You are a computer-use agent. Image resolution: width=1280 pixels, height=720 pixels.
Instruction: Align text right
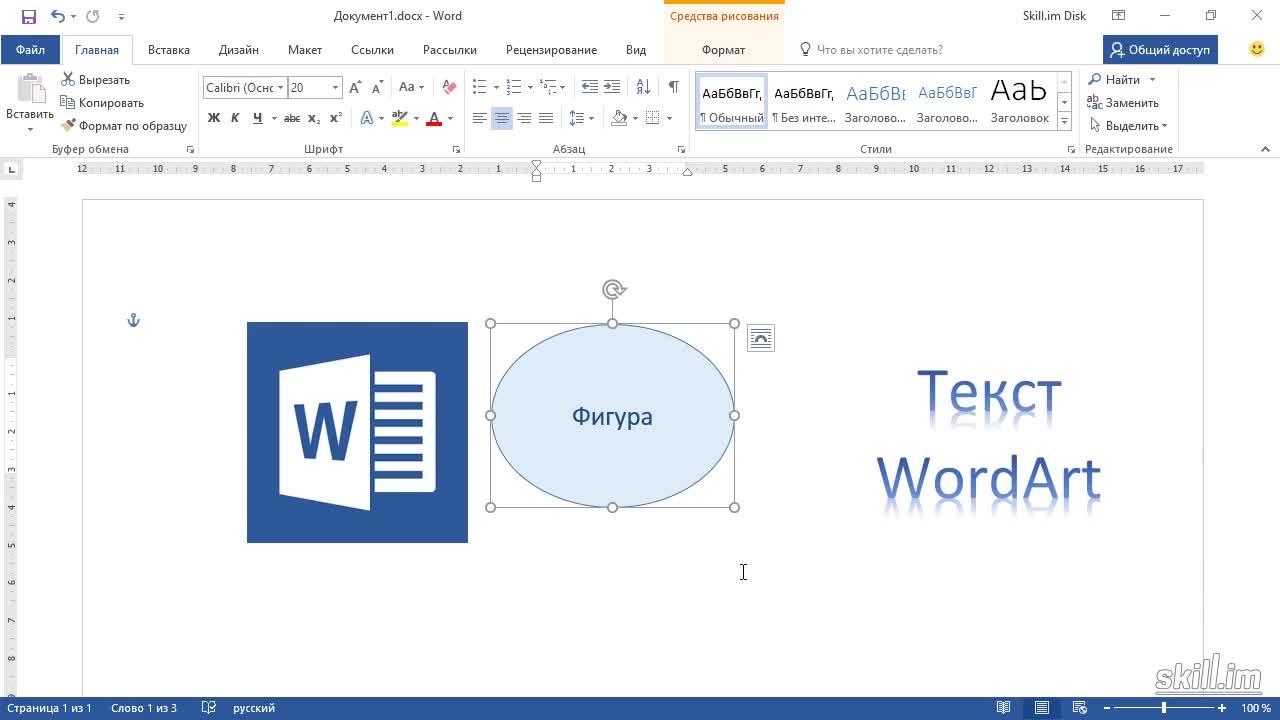(x=524, y=118)
